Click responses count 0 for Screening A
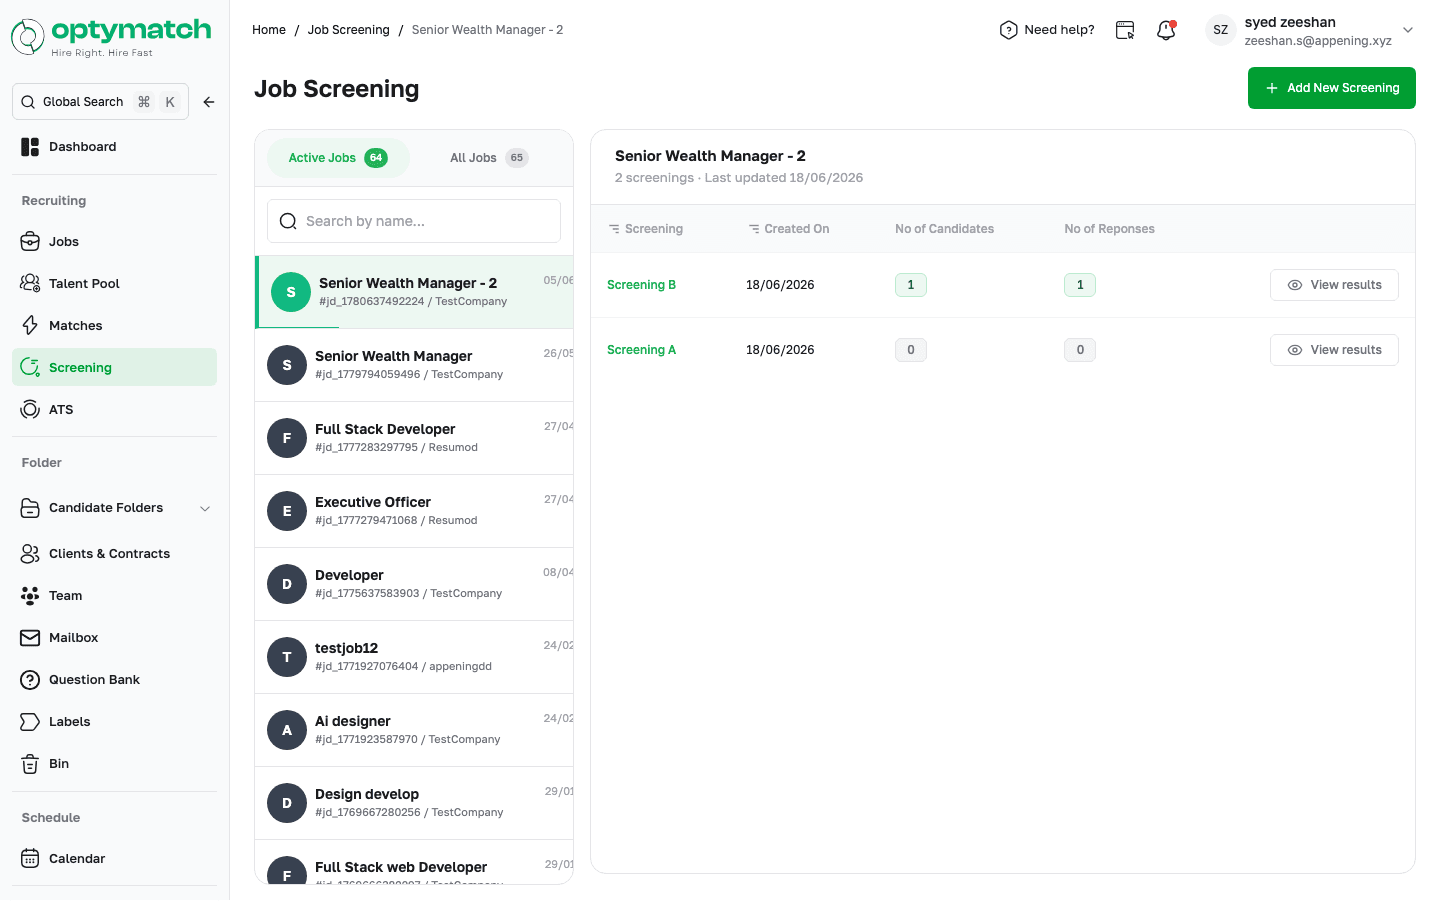1440x909 pixels. [1080, 350]
